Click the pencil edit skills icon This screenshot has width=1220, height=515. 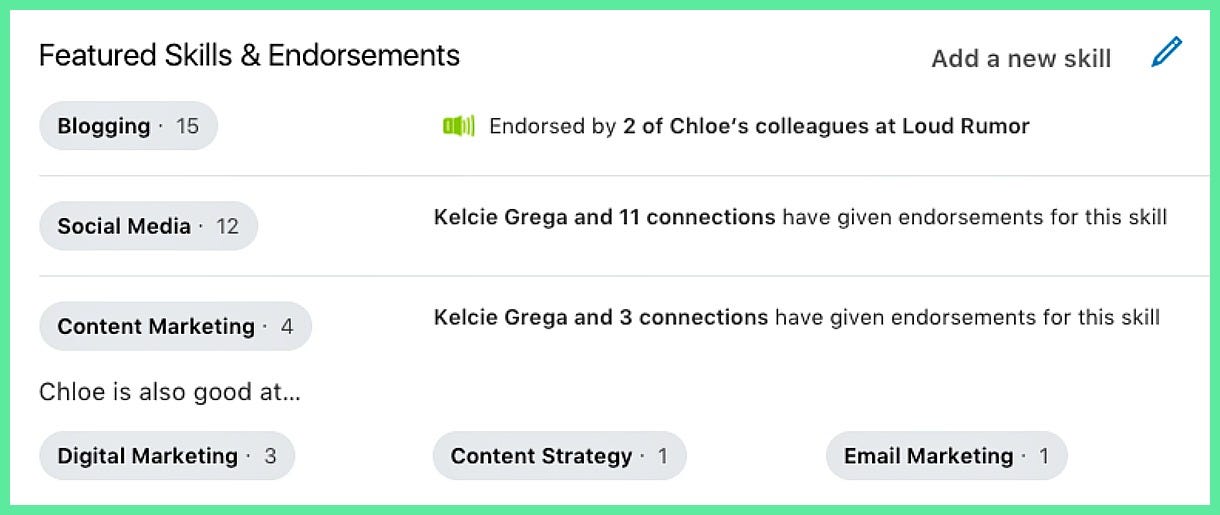1167,52
